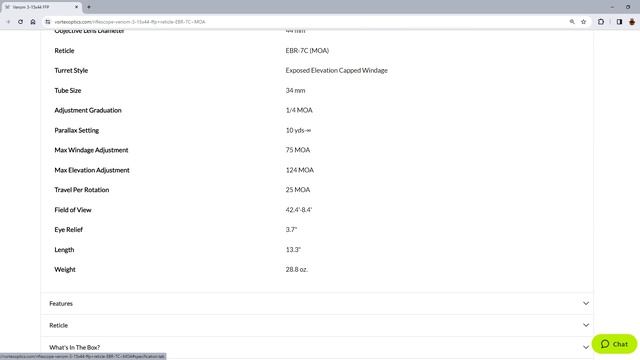
Task: Open the side panel icon
Action: pos(619,22)
